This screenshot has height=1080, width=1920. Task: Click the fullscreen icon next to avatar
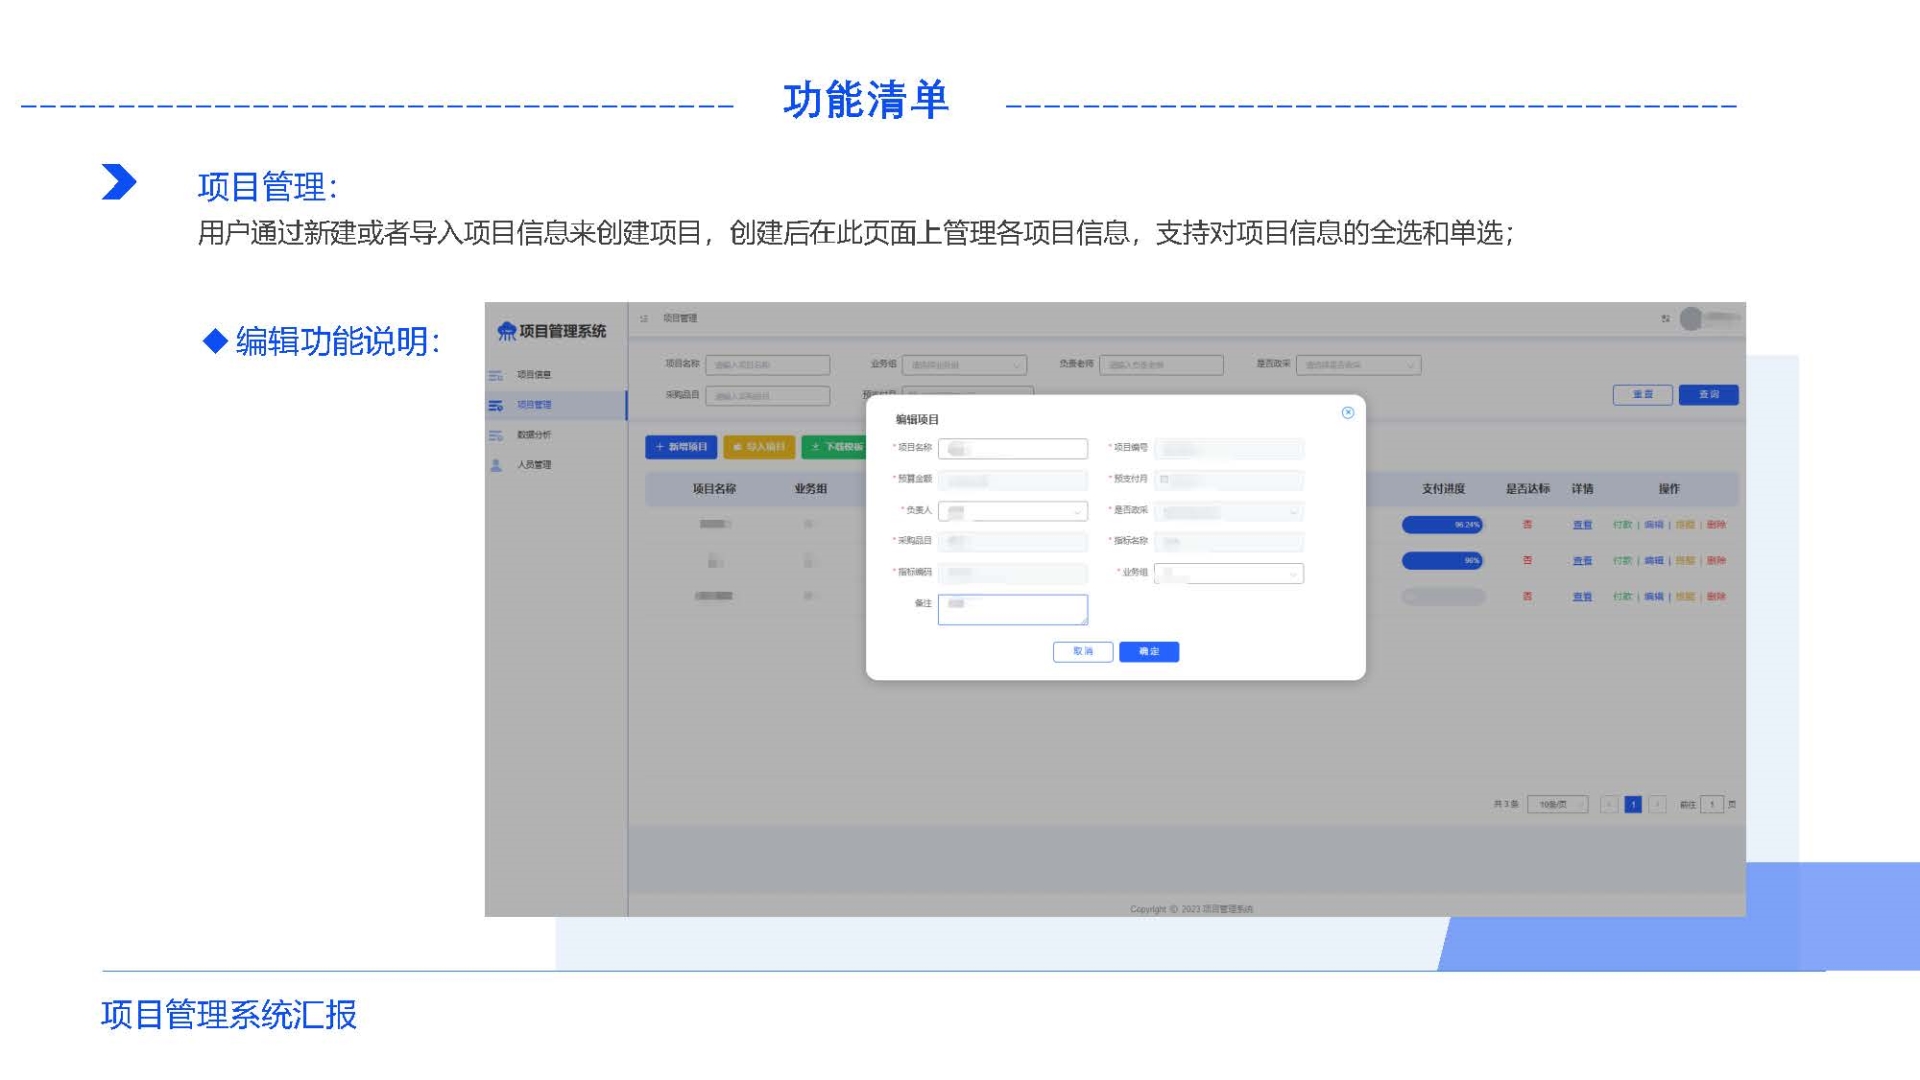pos(1665,318)
